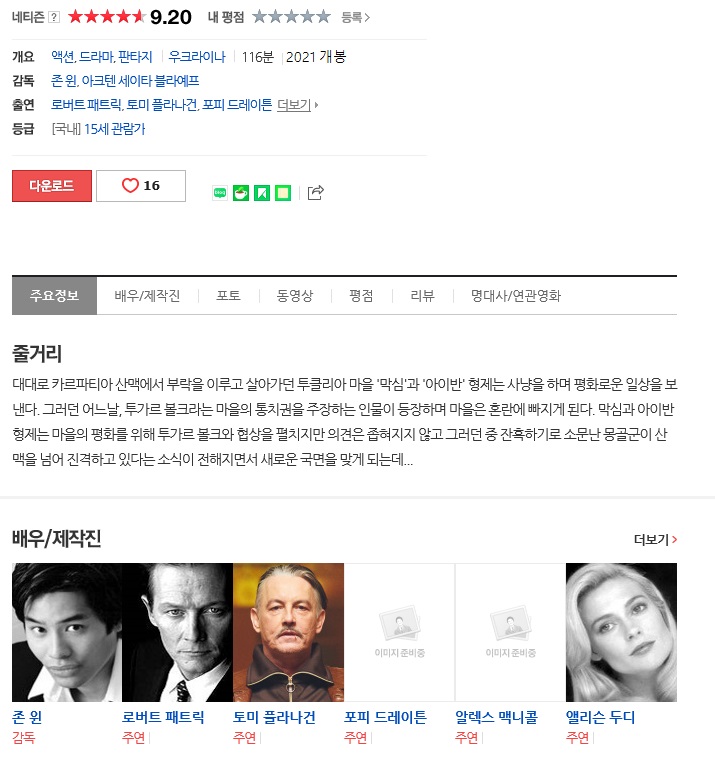Click the 우크라이나 country link
Viewport: 715px width, 772px height.
tap(197, 57)
